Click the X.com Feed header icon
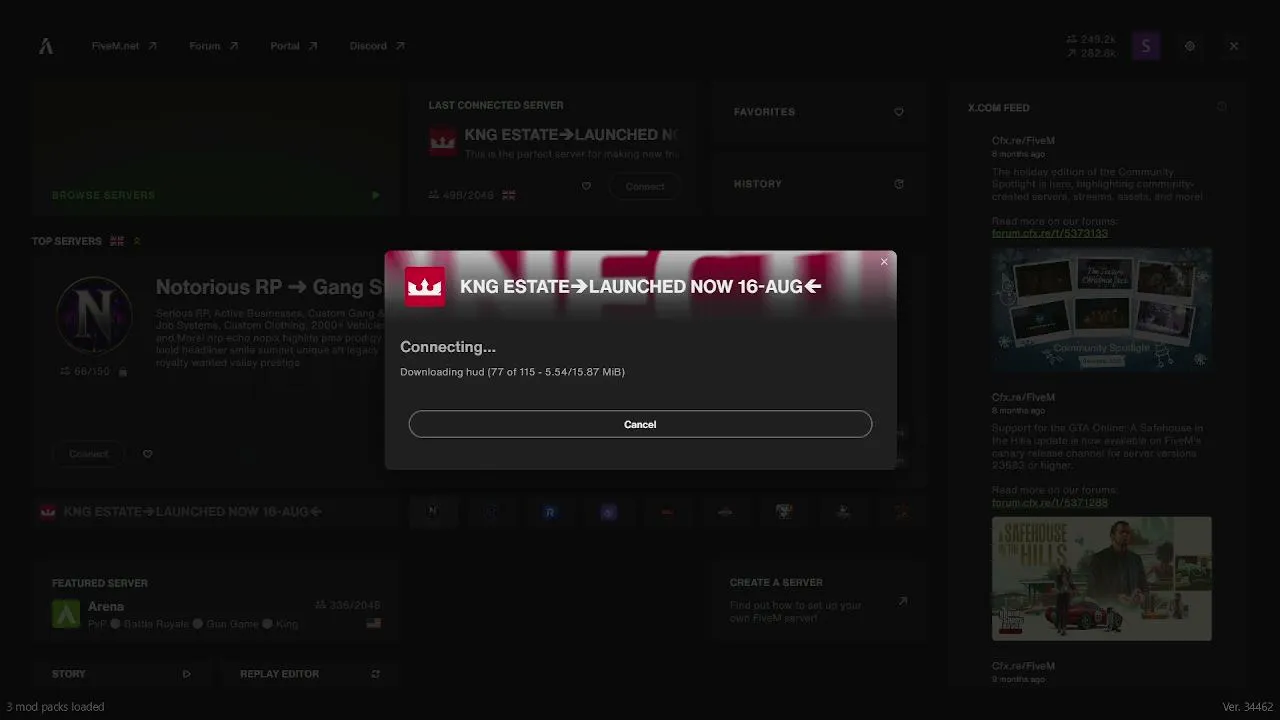The height and width of the screenshot is (720, 1280). (x=1221, y=107)
